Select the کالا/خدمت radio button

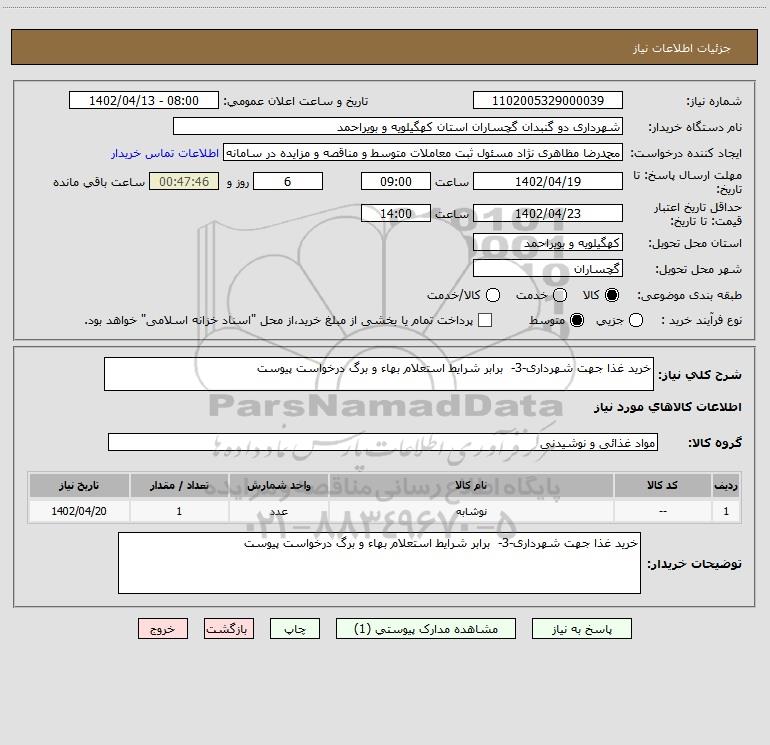click(x=493, y=295)
